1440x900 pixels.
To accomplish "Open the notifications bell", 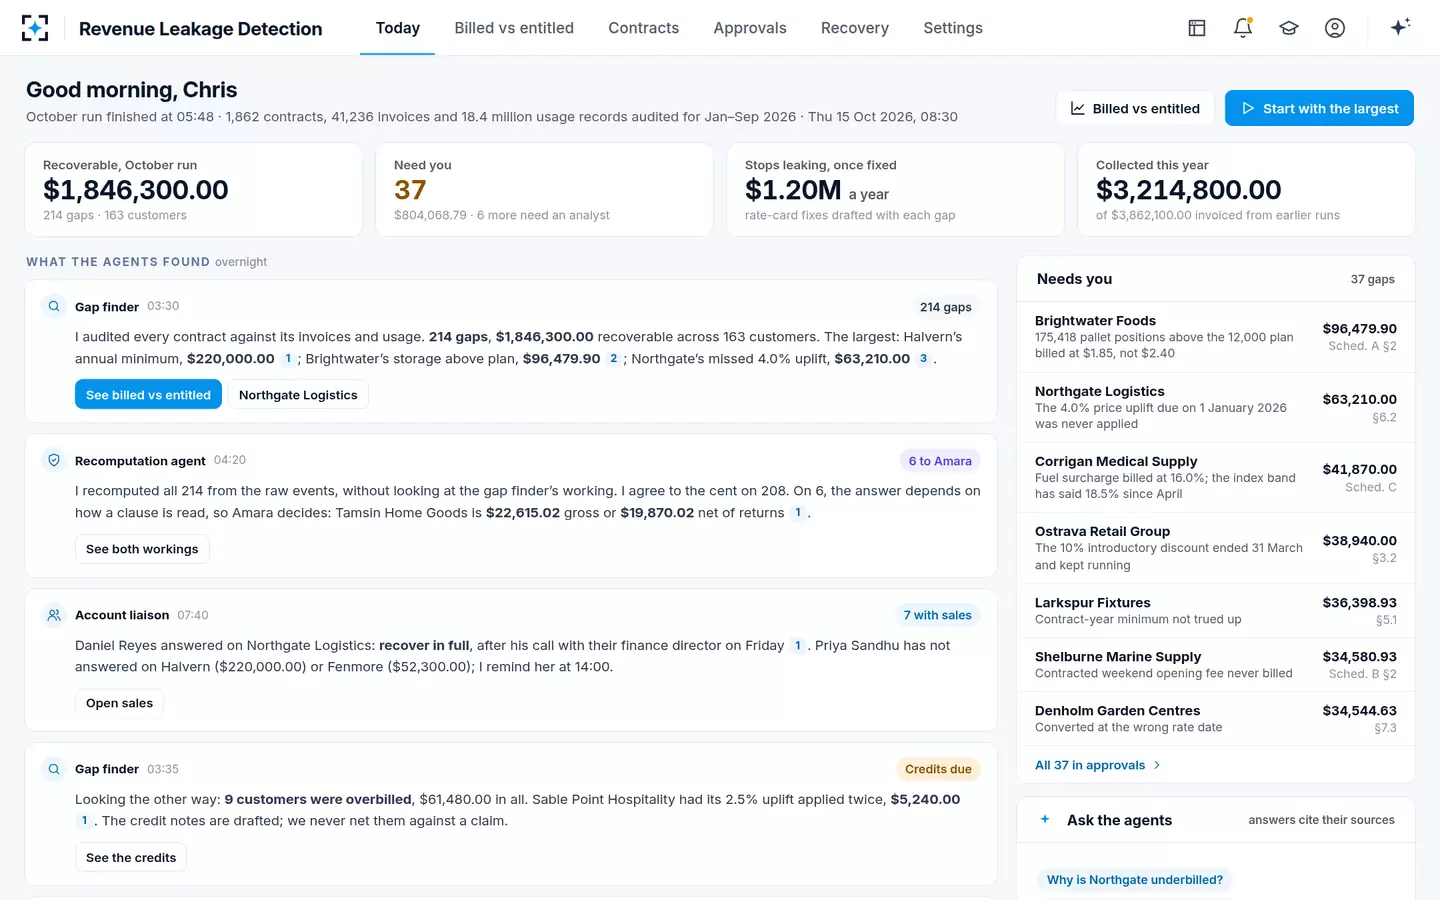I will tap(1243, 28).
